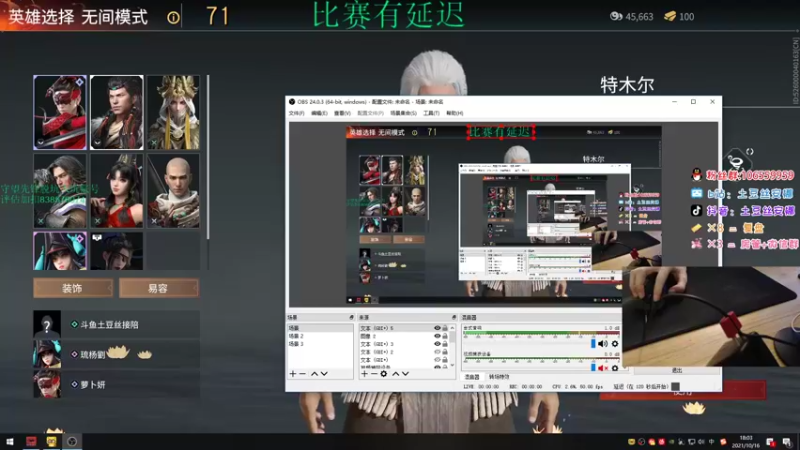Open the 场景集合(S) menu in OBS
Image resolution: width=800 pixels, height=450 pixels.
[x=403, y=113]
